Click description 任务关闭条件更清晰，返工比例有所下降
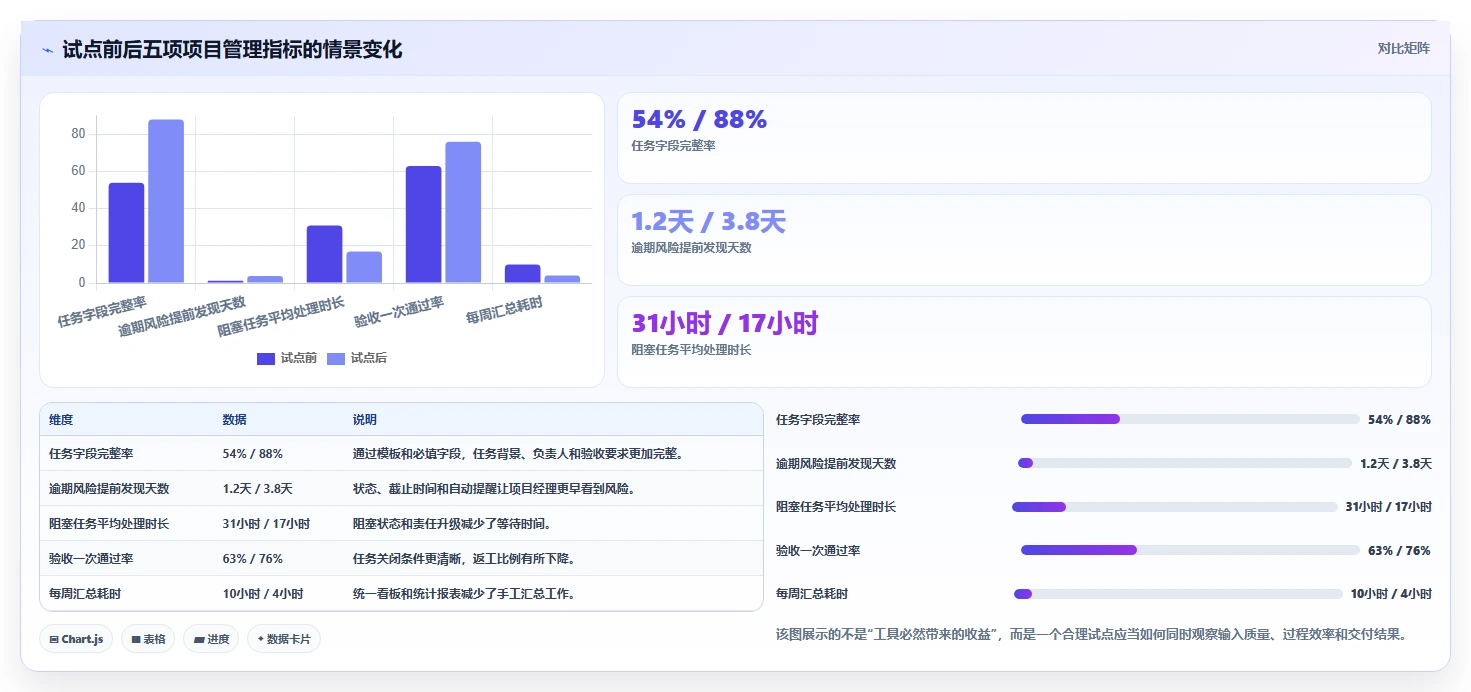 (x=464, y=559)
